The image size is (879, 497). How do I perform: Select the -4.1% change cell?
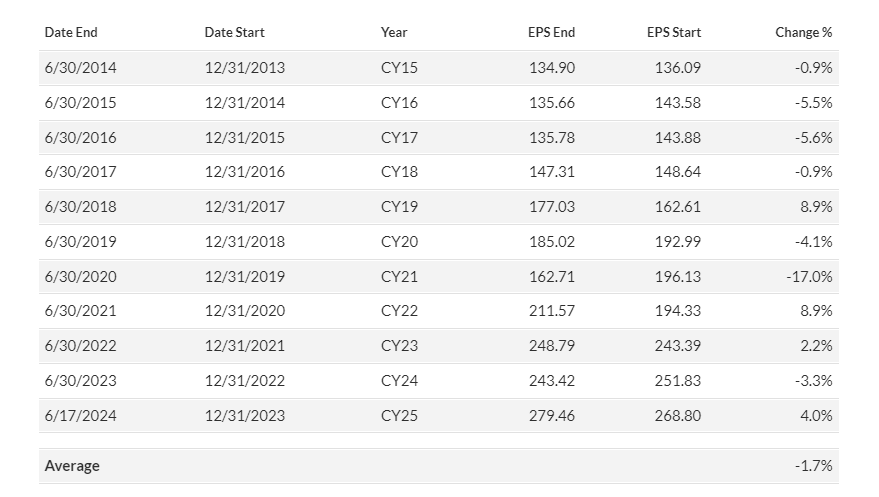coord(813,242)
